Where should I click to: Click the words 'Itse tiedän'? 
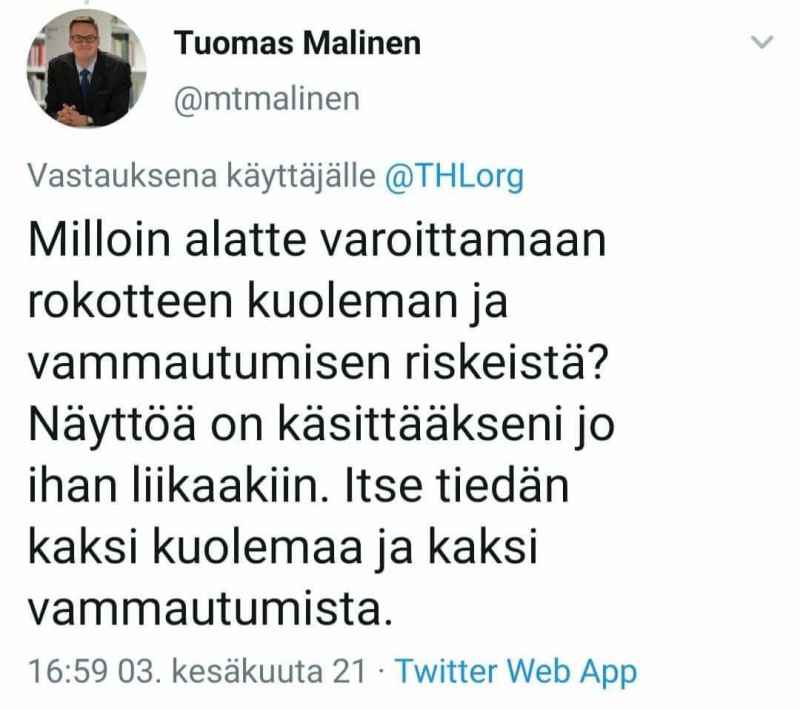(457, 486)
